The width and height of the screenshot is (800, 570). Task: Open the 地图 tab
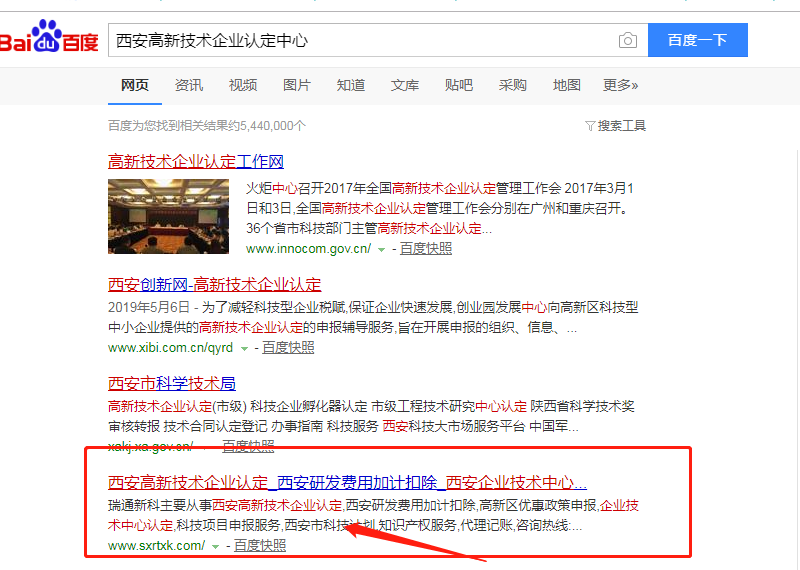click(x=566, y=85)
